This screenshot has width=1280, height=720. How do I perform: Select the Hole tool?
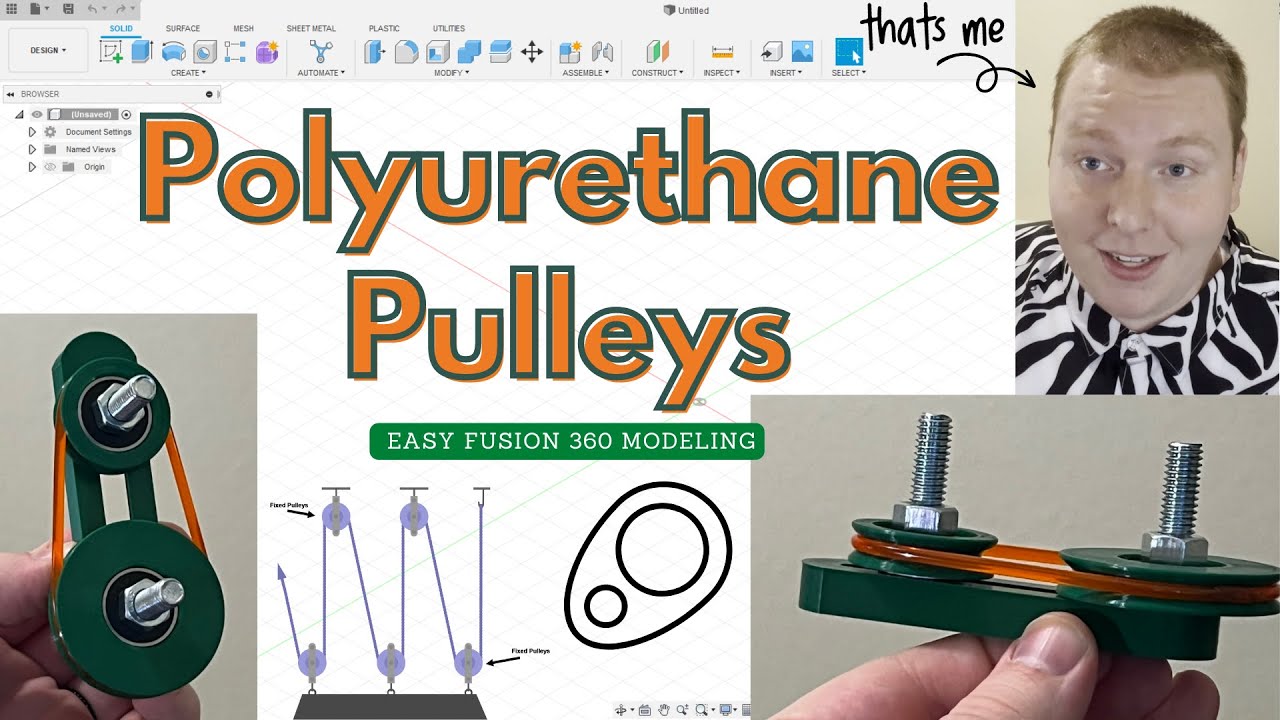[204, 52]
